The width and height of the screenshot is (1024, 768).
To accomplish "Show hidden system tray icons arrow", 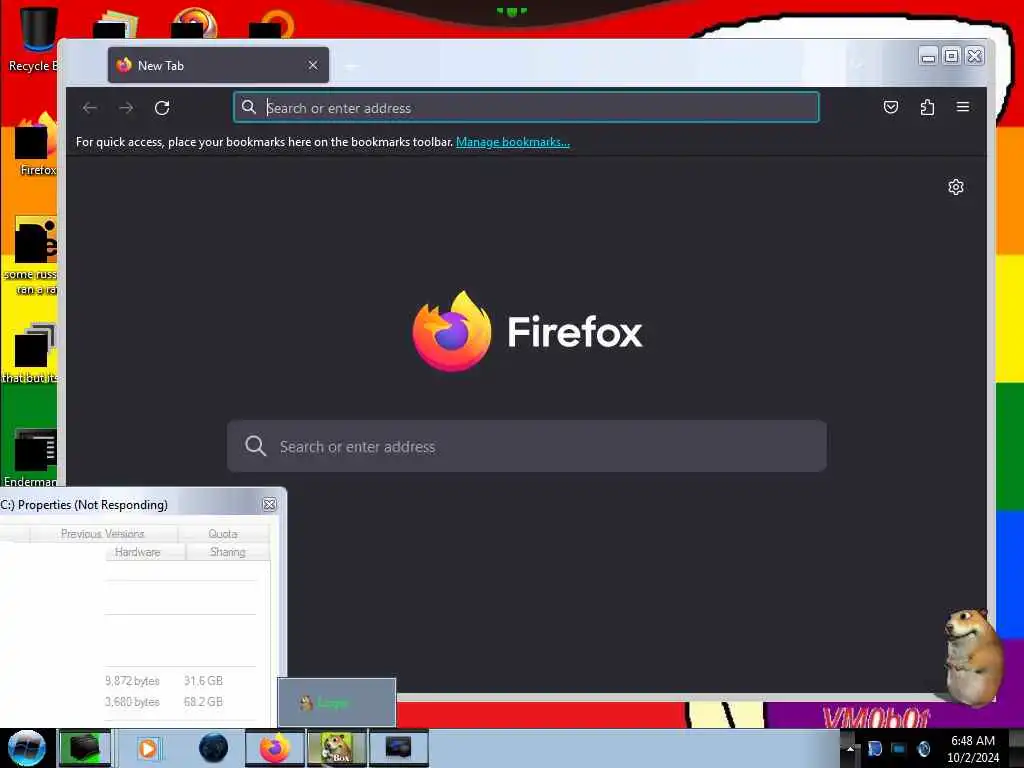I will pos(850,748).
